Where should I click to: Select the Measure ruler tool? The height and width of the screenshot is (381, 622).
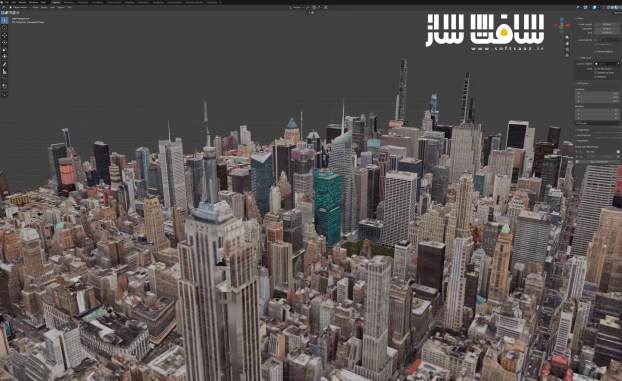[4, 72]
